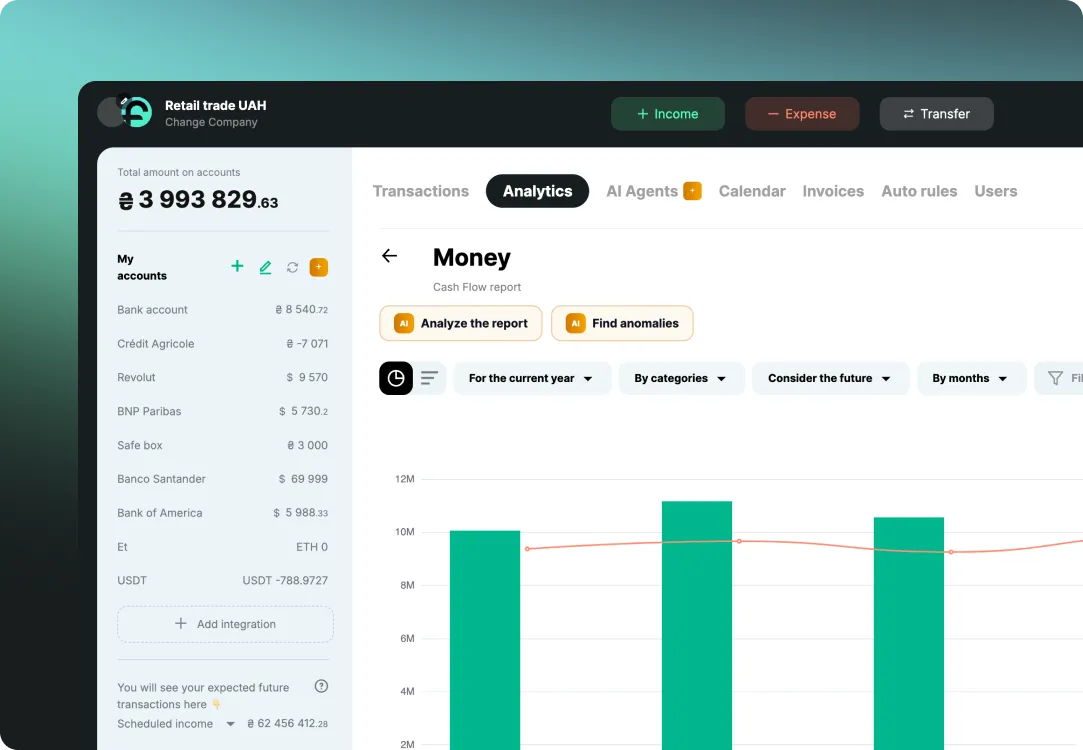Image resolution: width=1083 pixels, height=750 pixels.
Task: Add a new account with green plus icon
Action: [x=237, y=267]
